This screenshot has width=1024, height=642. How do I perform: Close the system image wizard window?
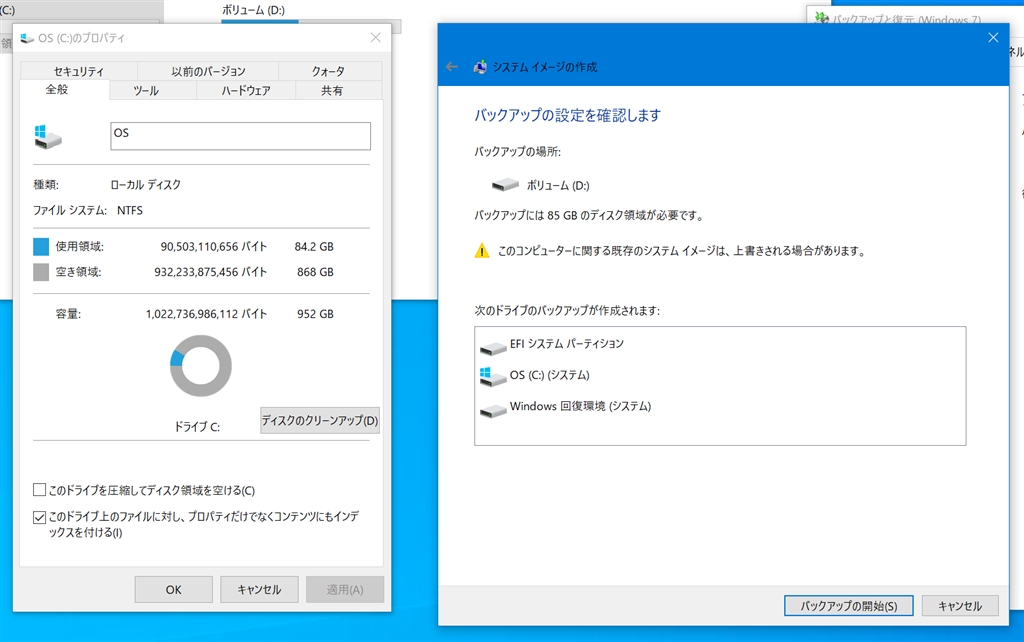click(993, 38)
